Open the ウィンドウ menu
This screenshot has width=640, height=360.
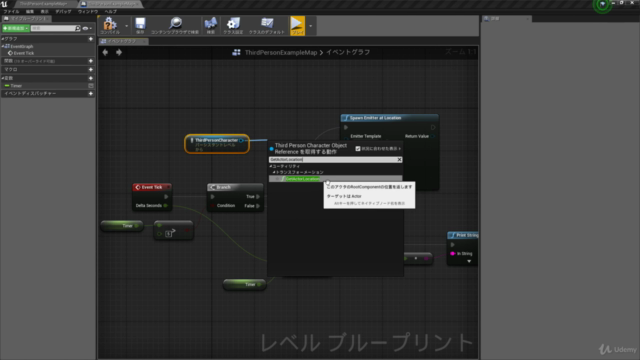point(88,11)
